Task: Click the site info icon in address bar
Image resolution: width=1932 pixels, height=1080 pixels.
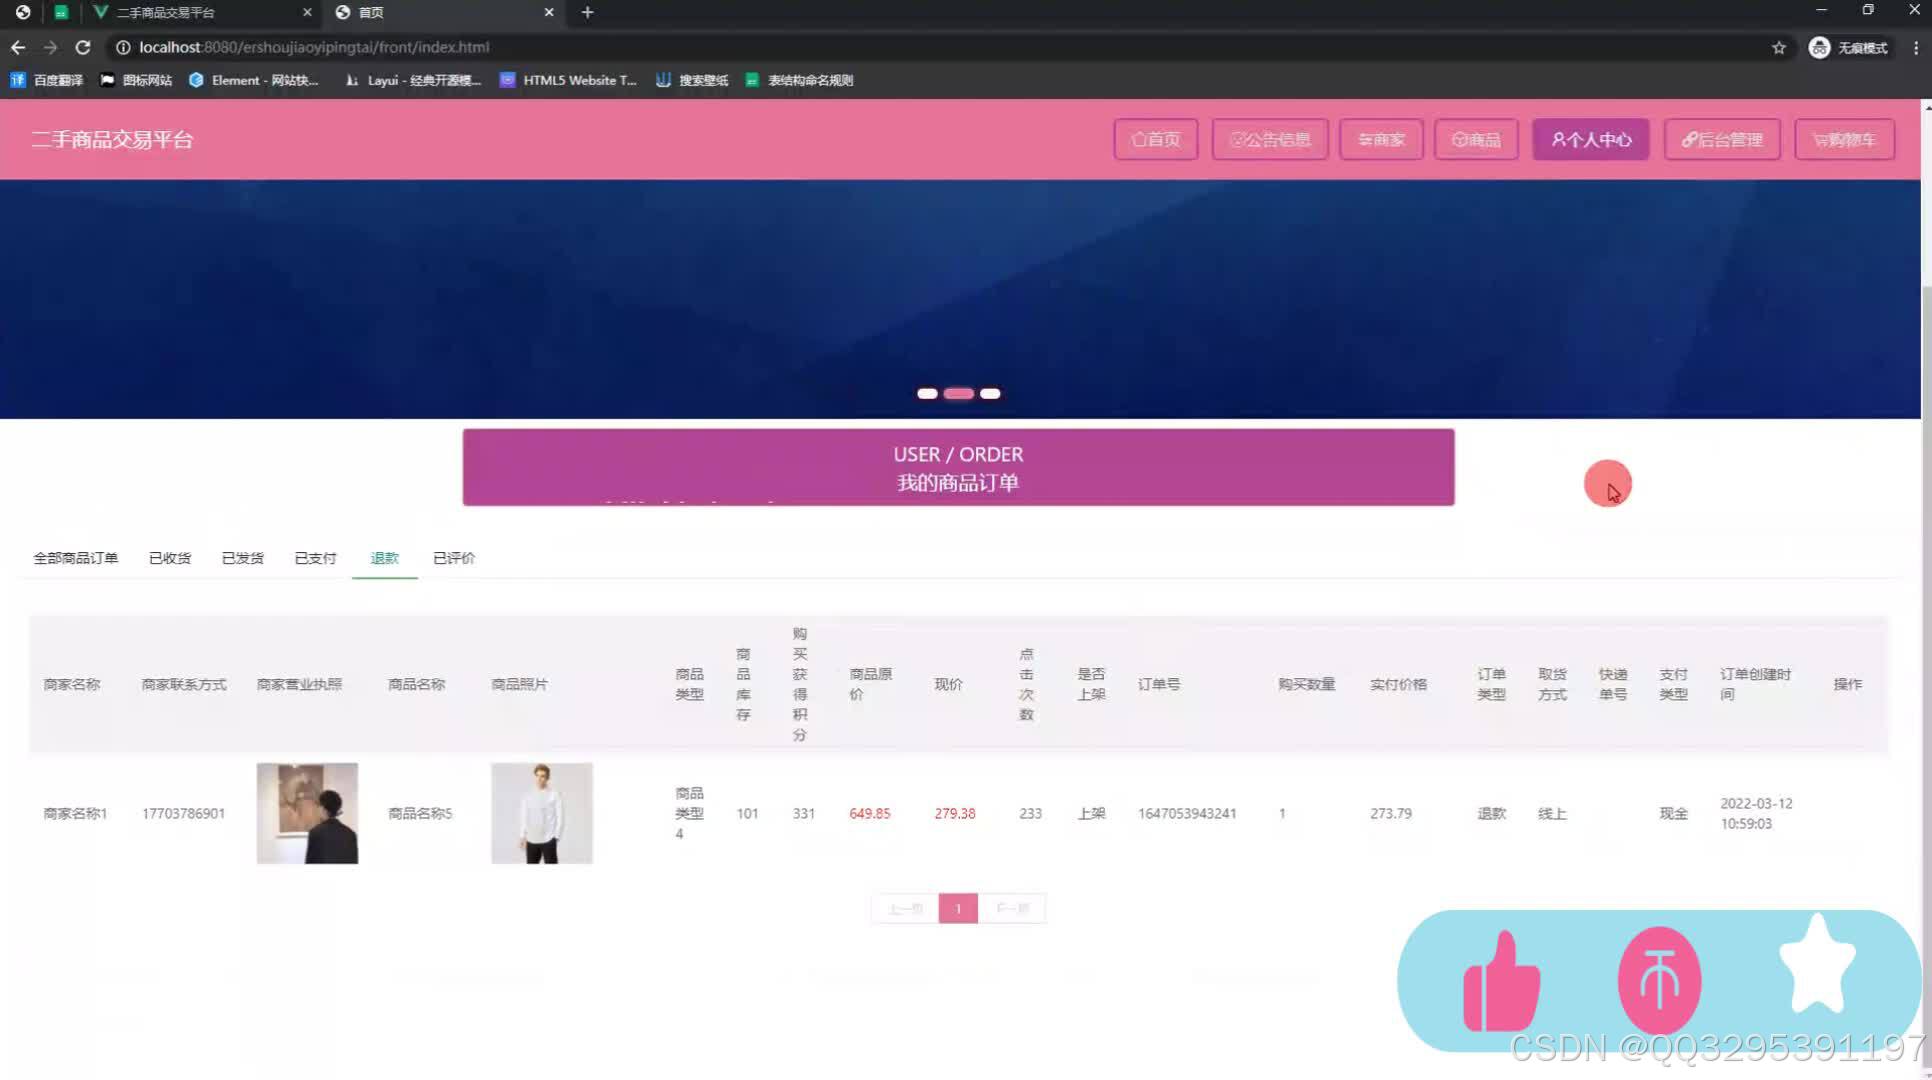Action: tap(123, 47)
